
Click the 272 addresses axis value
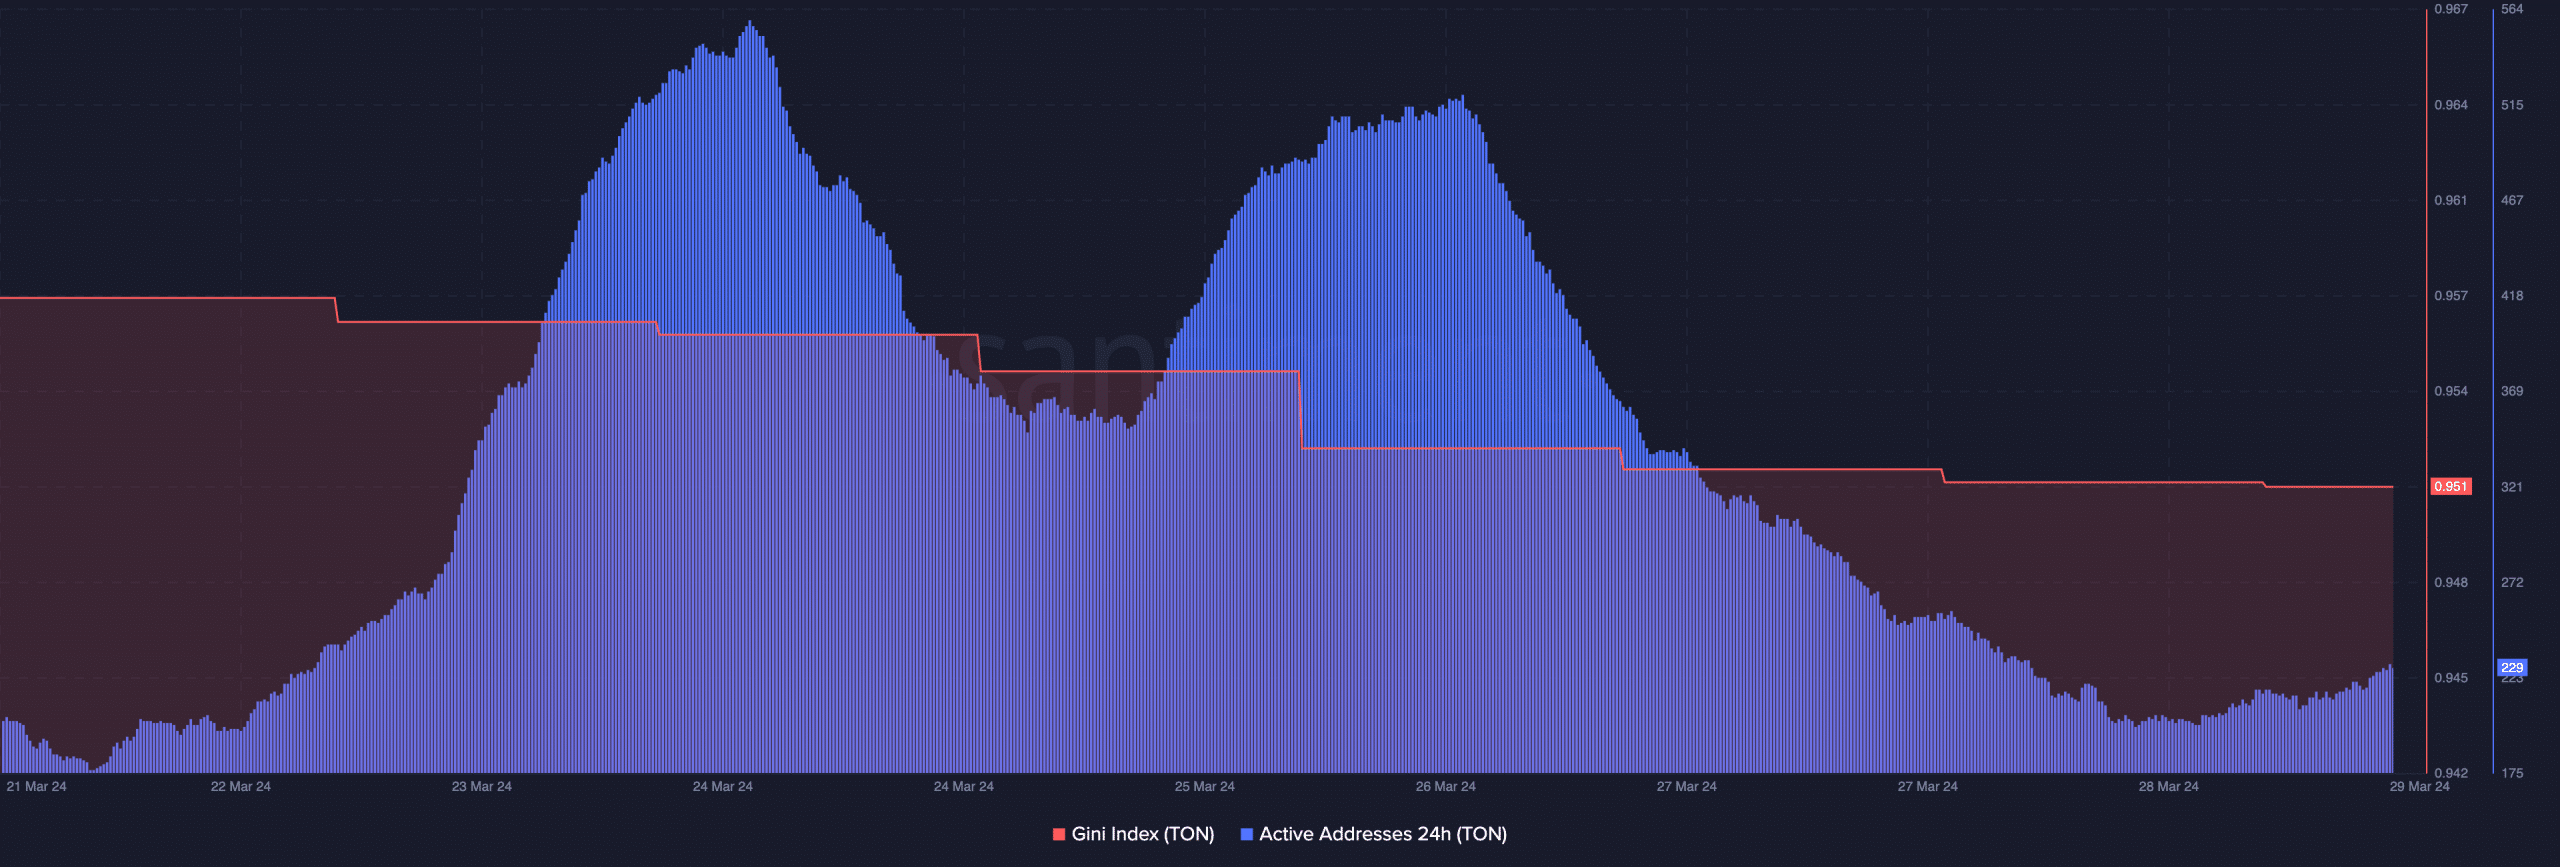point(2512,582)
